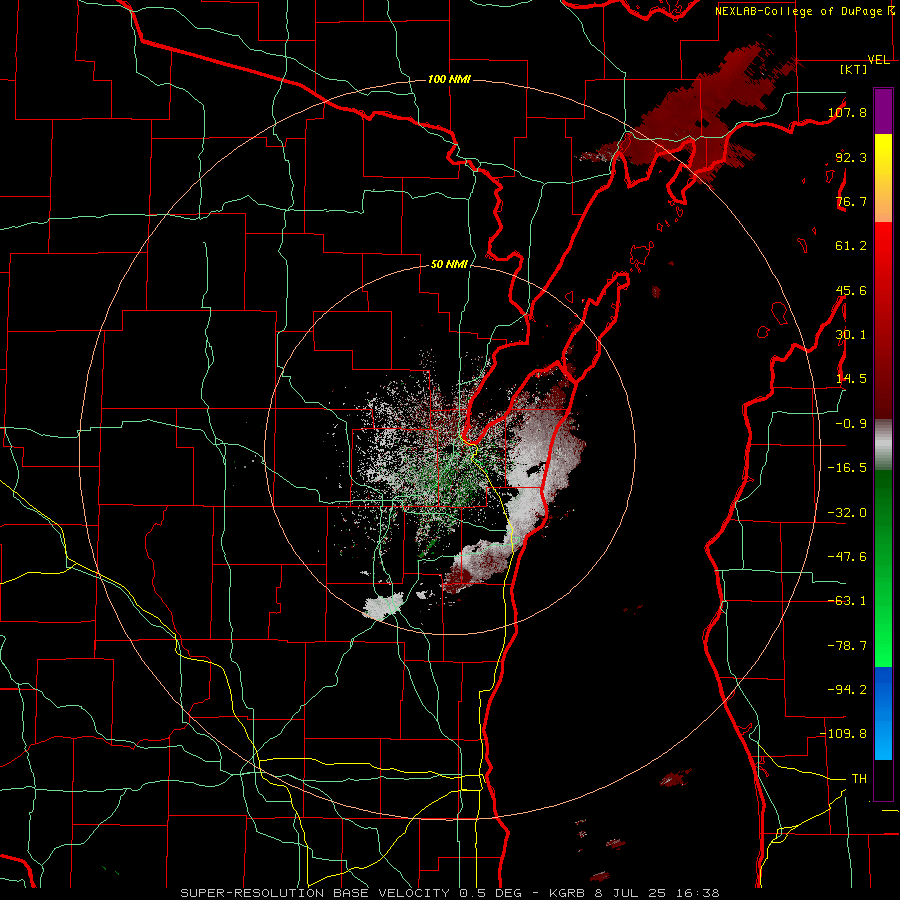Screen dimensions: 900x900
Task: Click the NEXLAB-College of DuPage label
Action: click(x=799, y=11)
